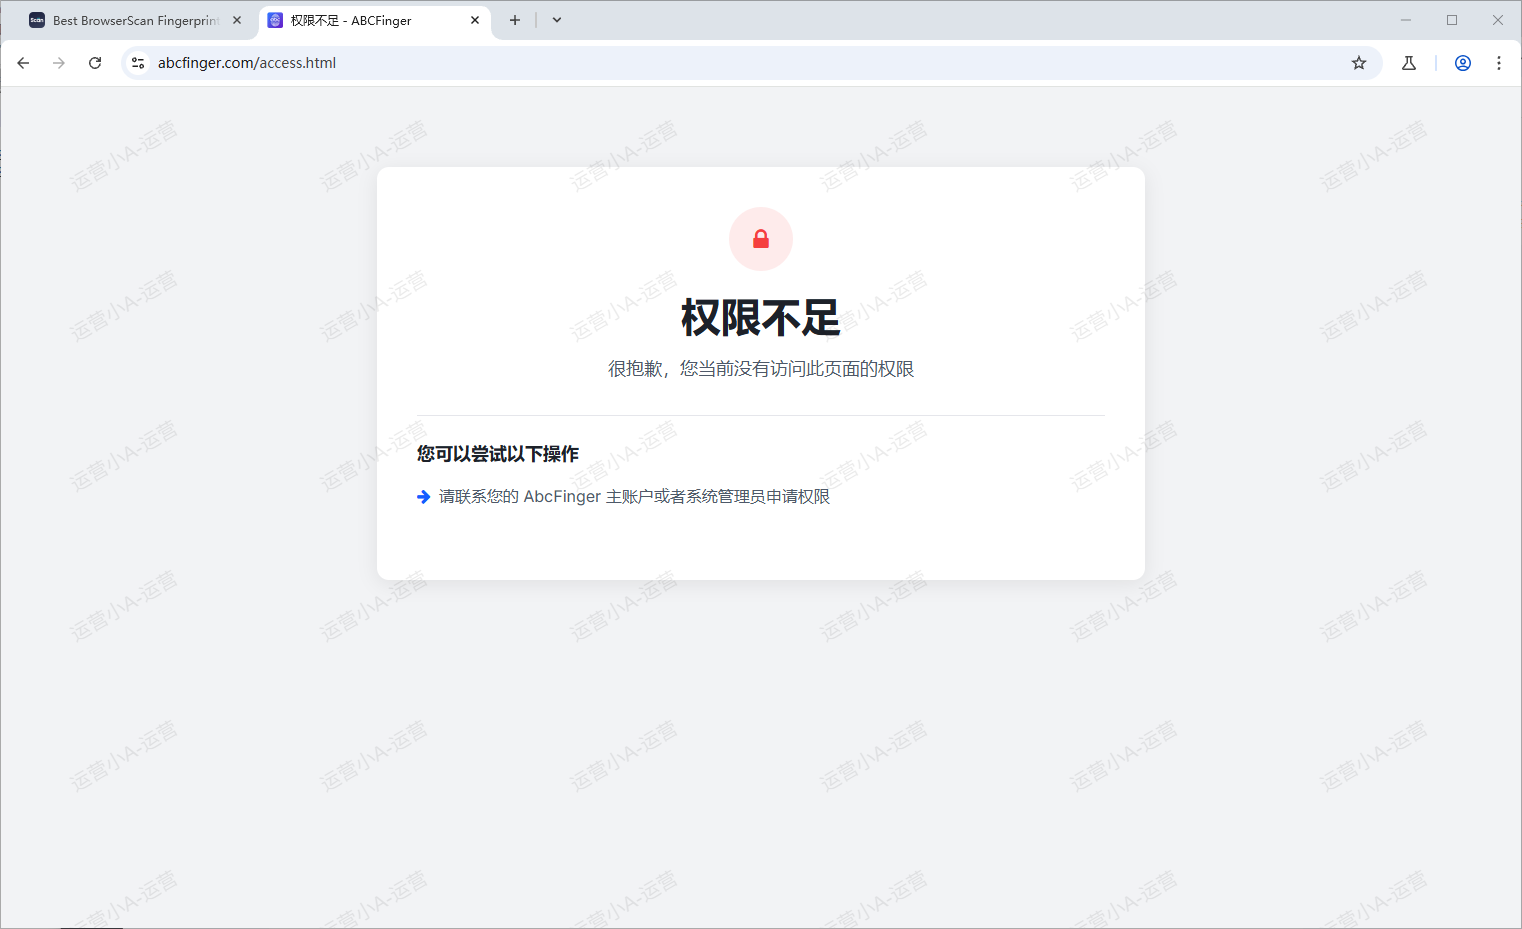
Task: Click the forward navigation arrow
Action: click(x=58, y=62)
